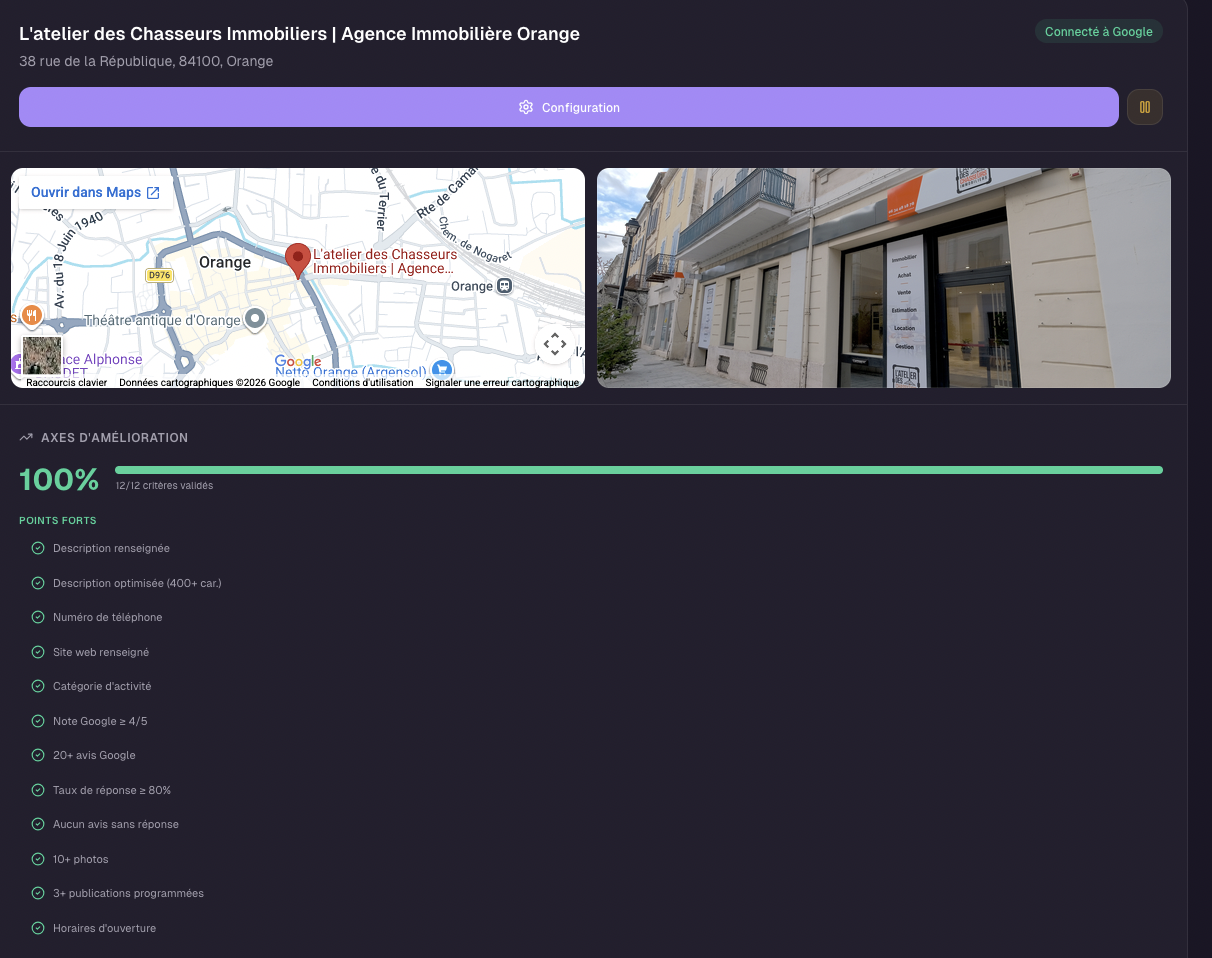Click the text Note Google ≥ 4/5

pyautogui.click(x=100, y=721)
